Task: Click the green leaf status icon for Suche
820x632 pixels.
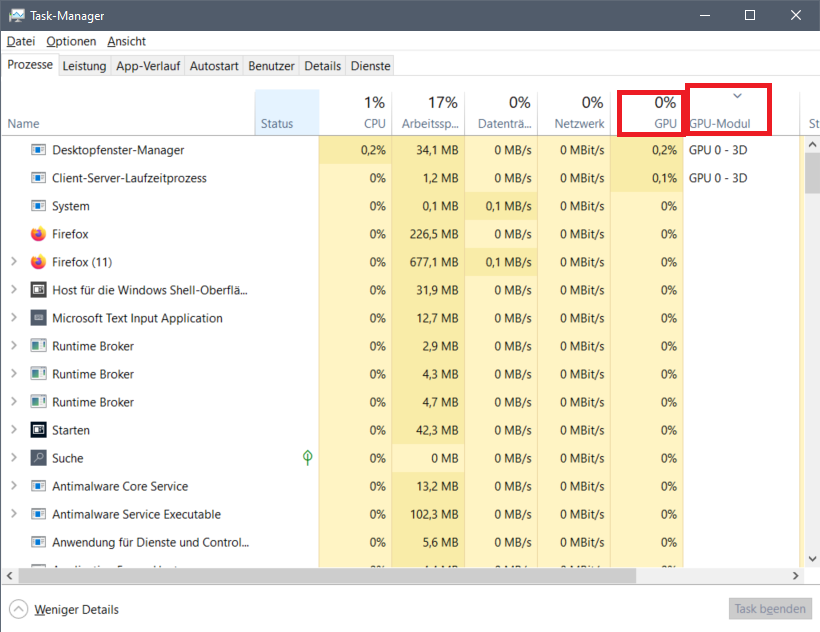Action: (308, 458)
